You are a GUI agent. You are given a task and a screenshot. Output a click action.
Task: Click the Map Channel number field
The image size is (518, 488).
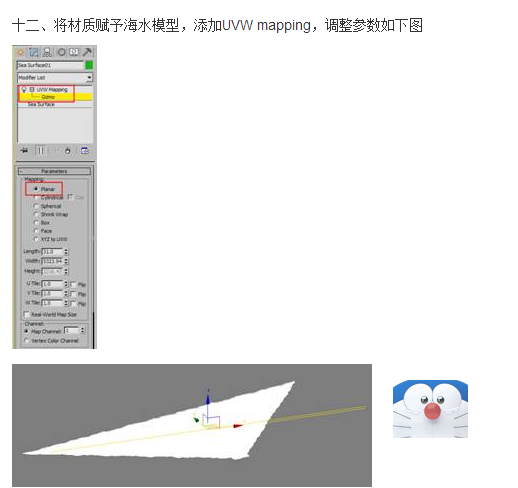[x=72, y=330]
